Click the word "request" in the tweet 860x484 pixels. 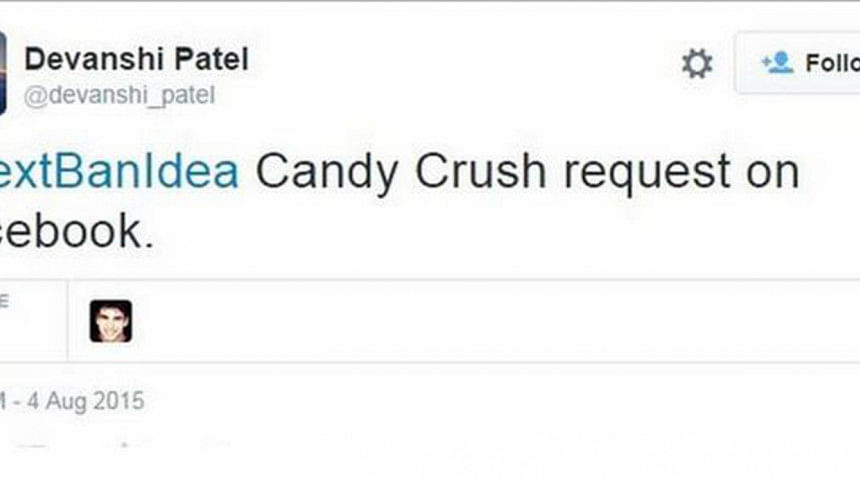click(x=646, y=172)
